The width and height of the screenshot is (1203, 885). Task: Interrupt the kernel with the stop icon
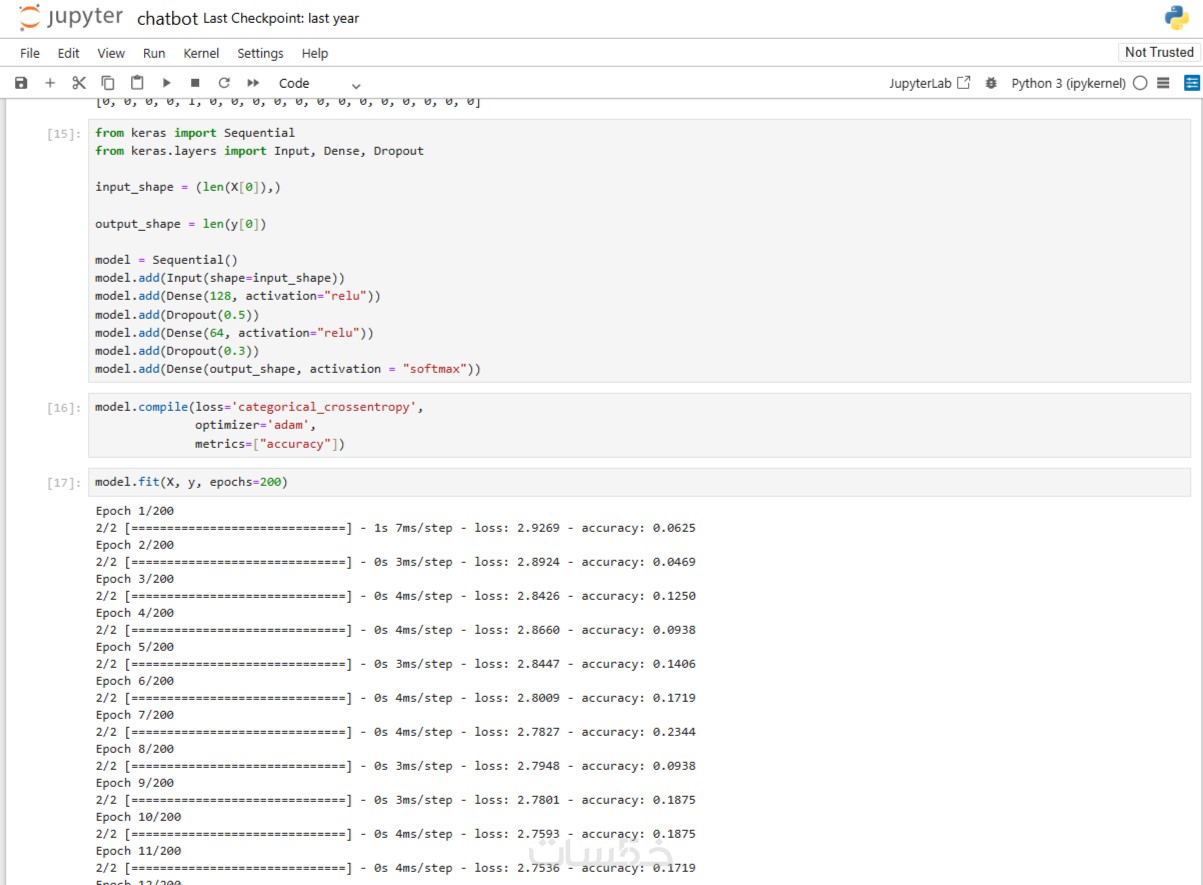[195, 83]
